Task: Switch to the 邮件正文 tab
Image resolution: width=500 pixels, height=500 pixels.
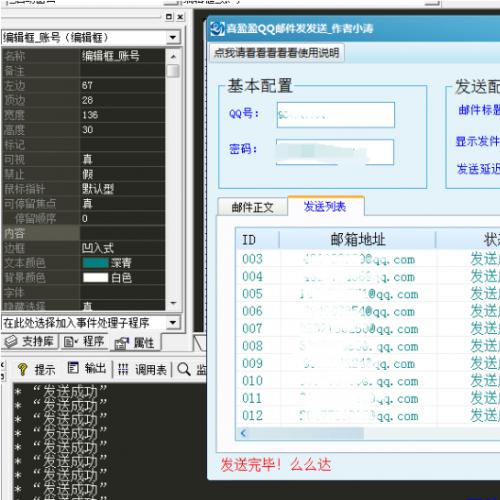Action: click(x=252, y=207)
